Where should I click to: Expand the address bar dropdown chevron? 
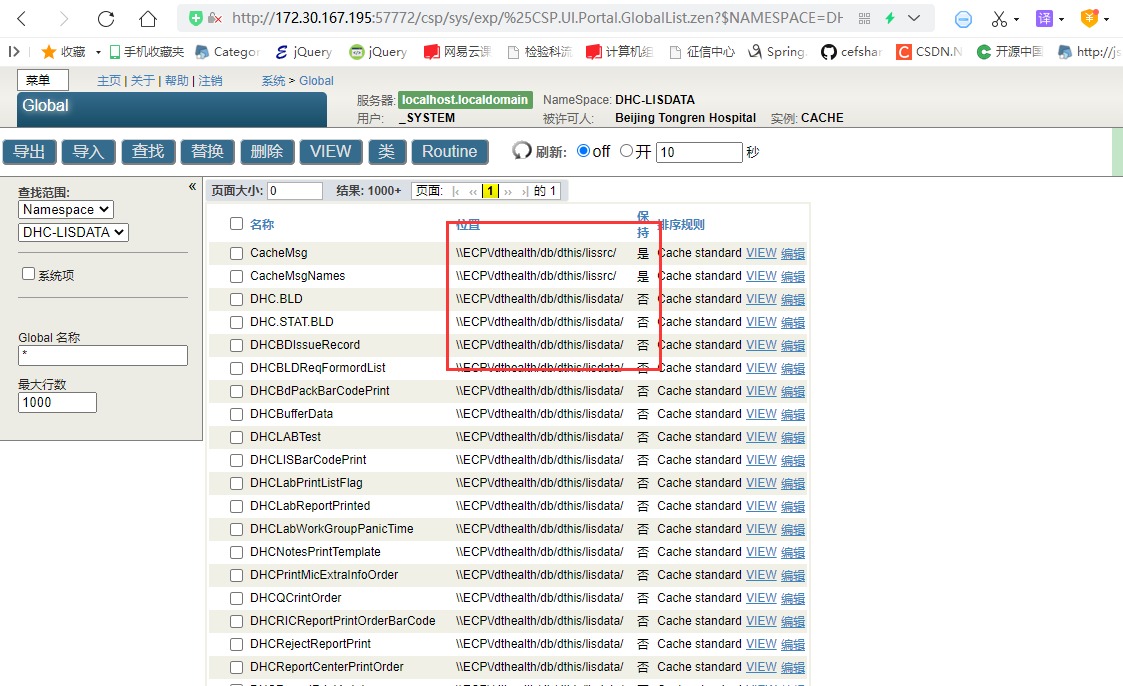click(914, 19)
